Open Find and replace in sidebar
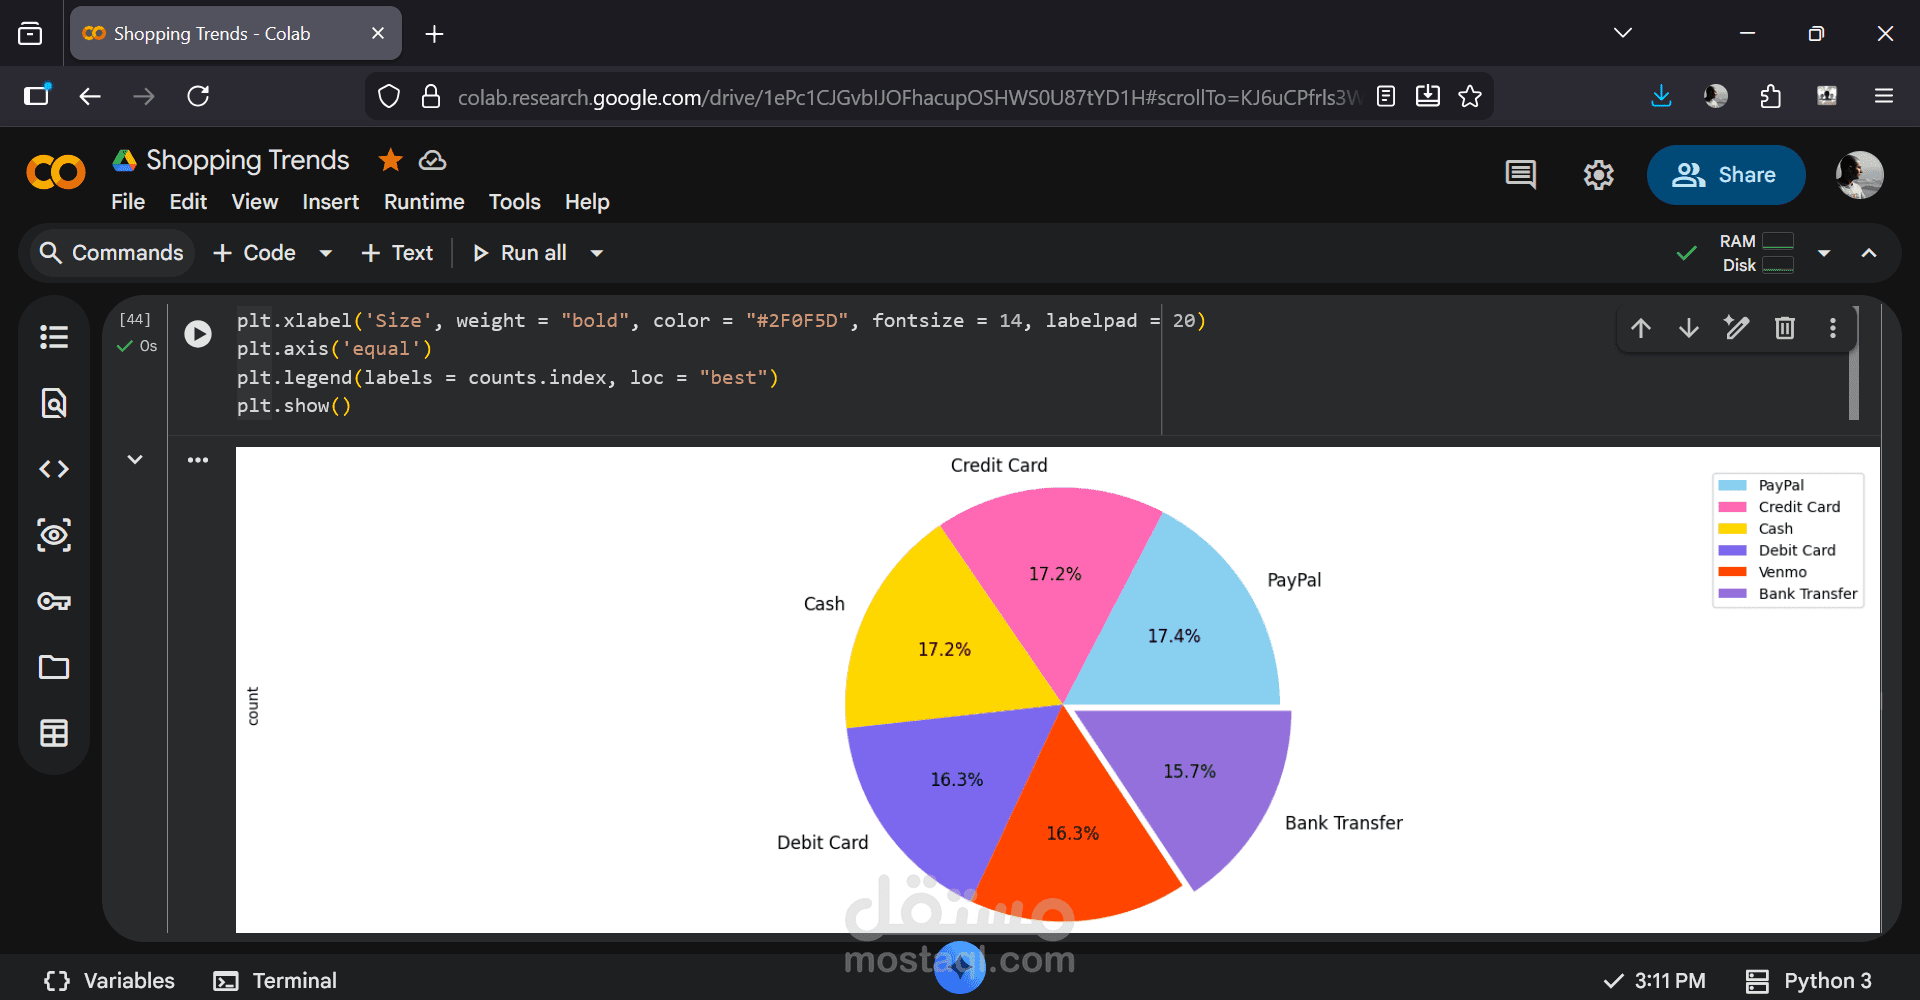The image size is (1920, 1000). pos(54,403)
